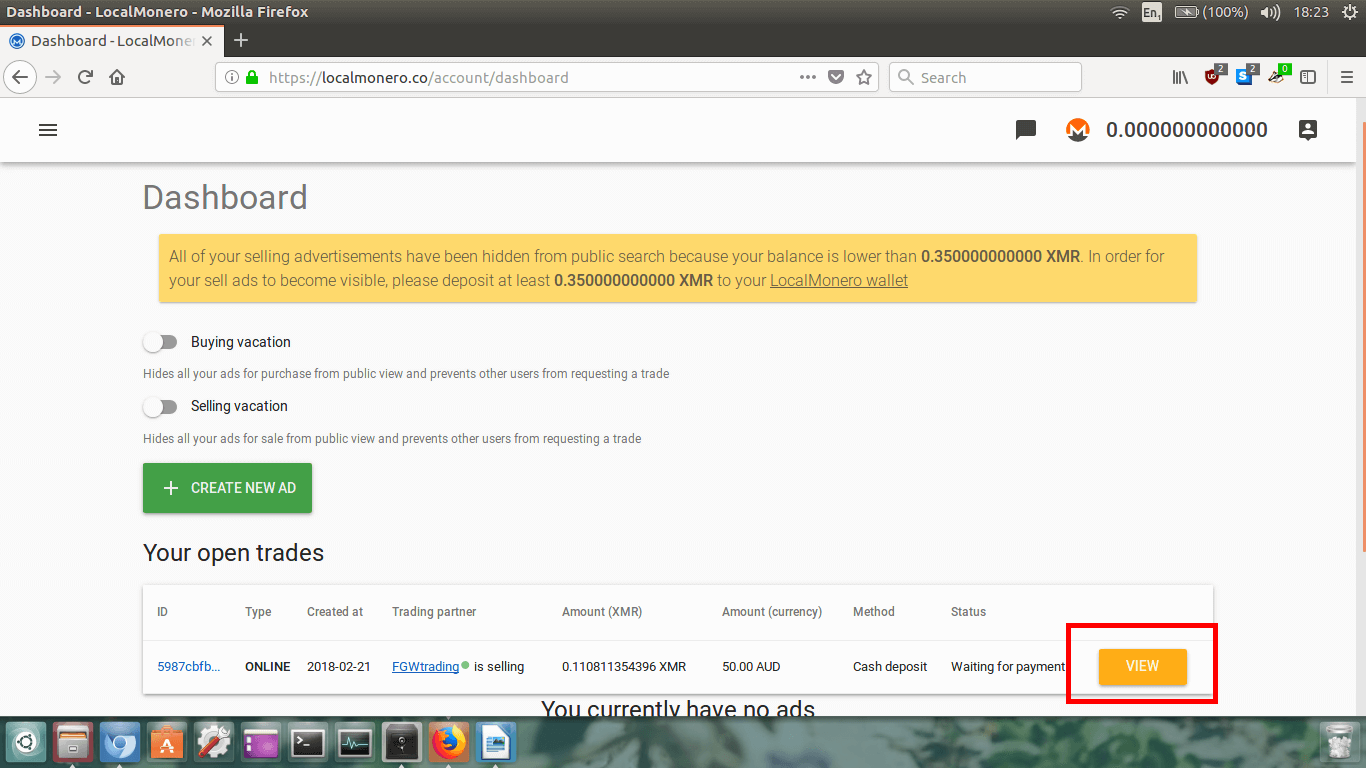The height and width of the screenshot is (768, 1366).
Task: Toggle the Selling vacation switch
Action: coord(160,406)
